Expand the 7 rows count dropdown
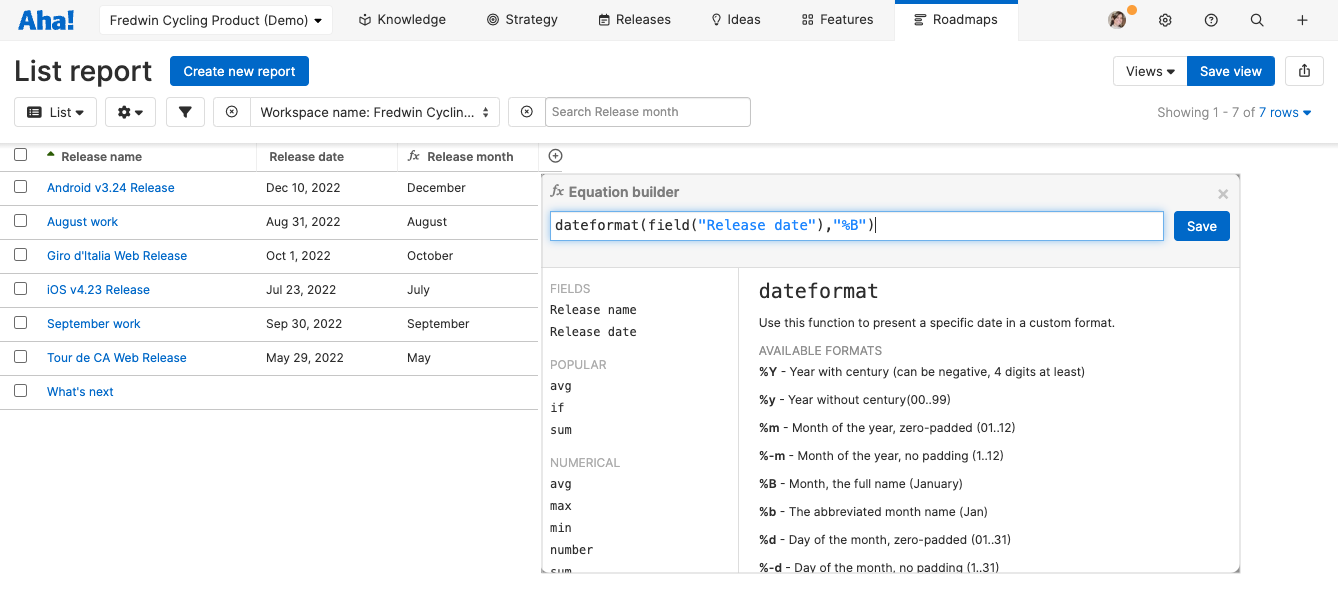The height and width of the screenshot is (595, 1338). click(x=1285, y=113)
